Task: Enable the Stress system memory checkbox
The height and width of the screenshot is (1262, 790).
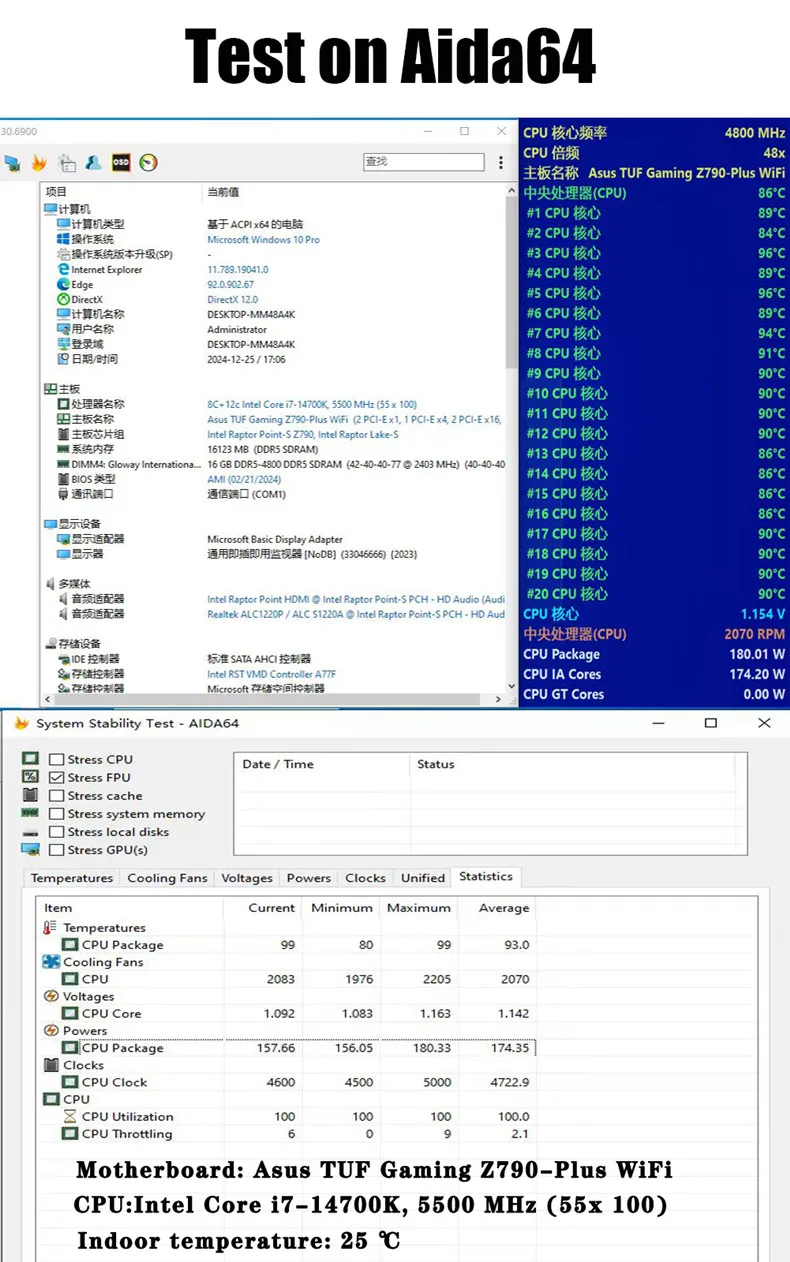Action: click(57, 814)
